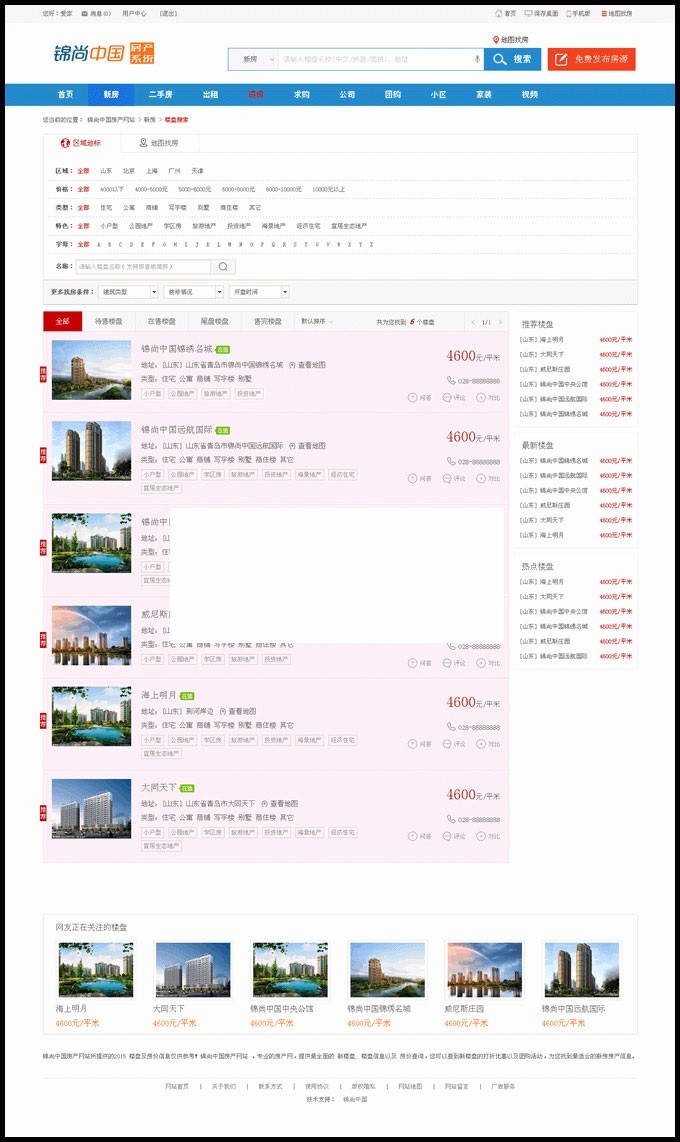Open 锦尚中国锦绣名城 listing thumbnail
680x1142 pixels.
(92, 370)
